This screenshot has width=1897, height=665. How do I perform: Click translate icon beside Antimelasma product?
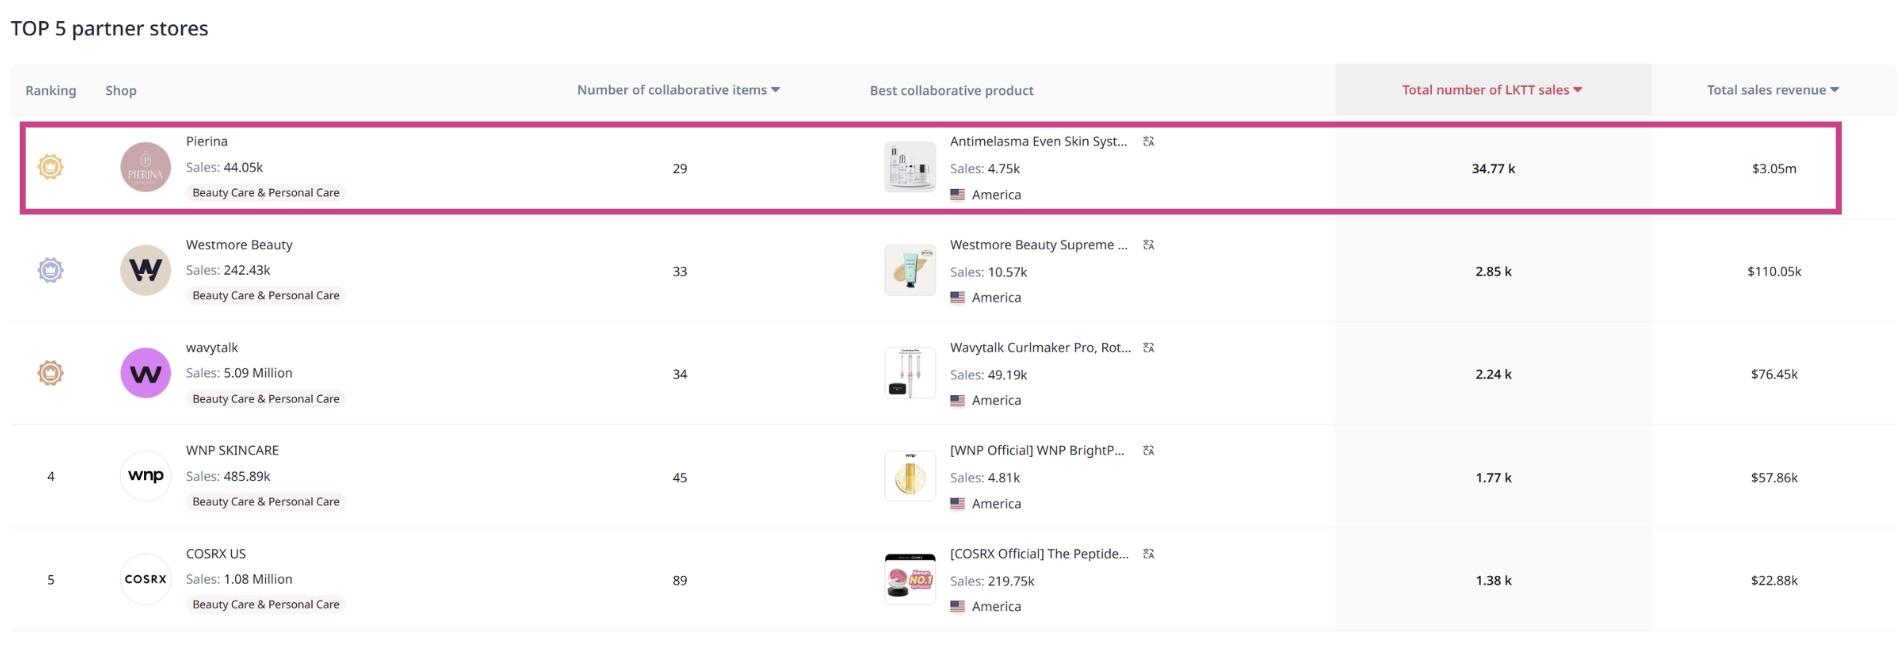coord(1149,142)
